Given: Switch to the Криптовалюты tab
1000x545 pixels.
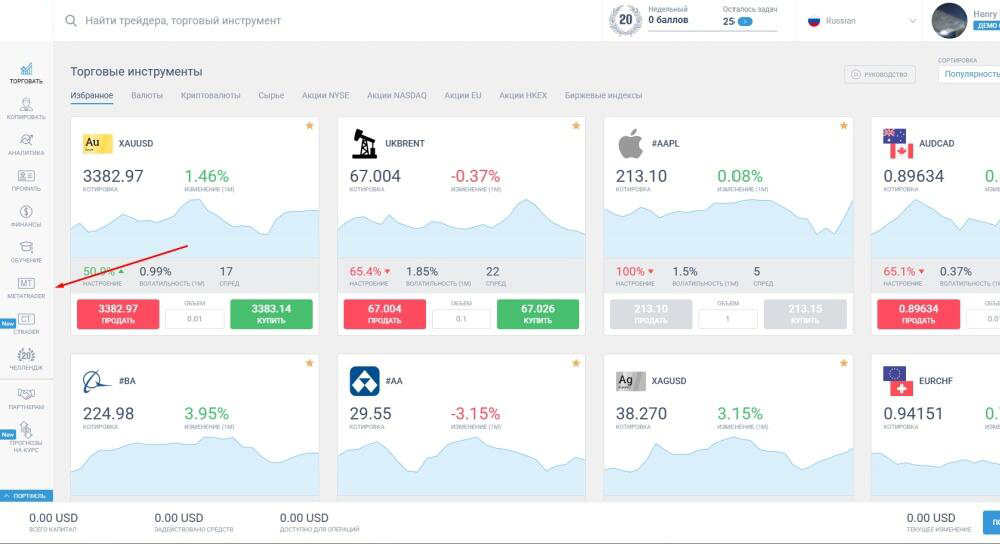Looking at the screenshot, I should click(210, 96).
